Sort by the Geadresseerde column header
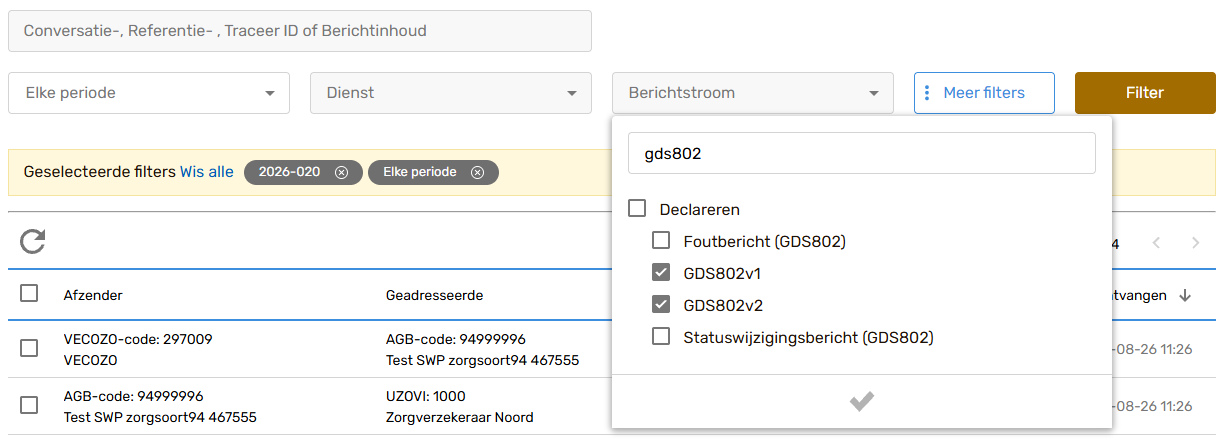Viewport: 1228px width, 440px height. coord(435,295)
